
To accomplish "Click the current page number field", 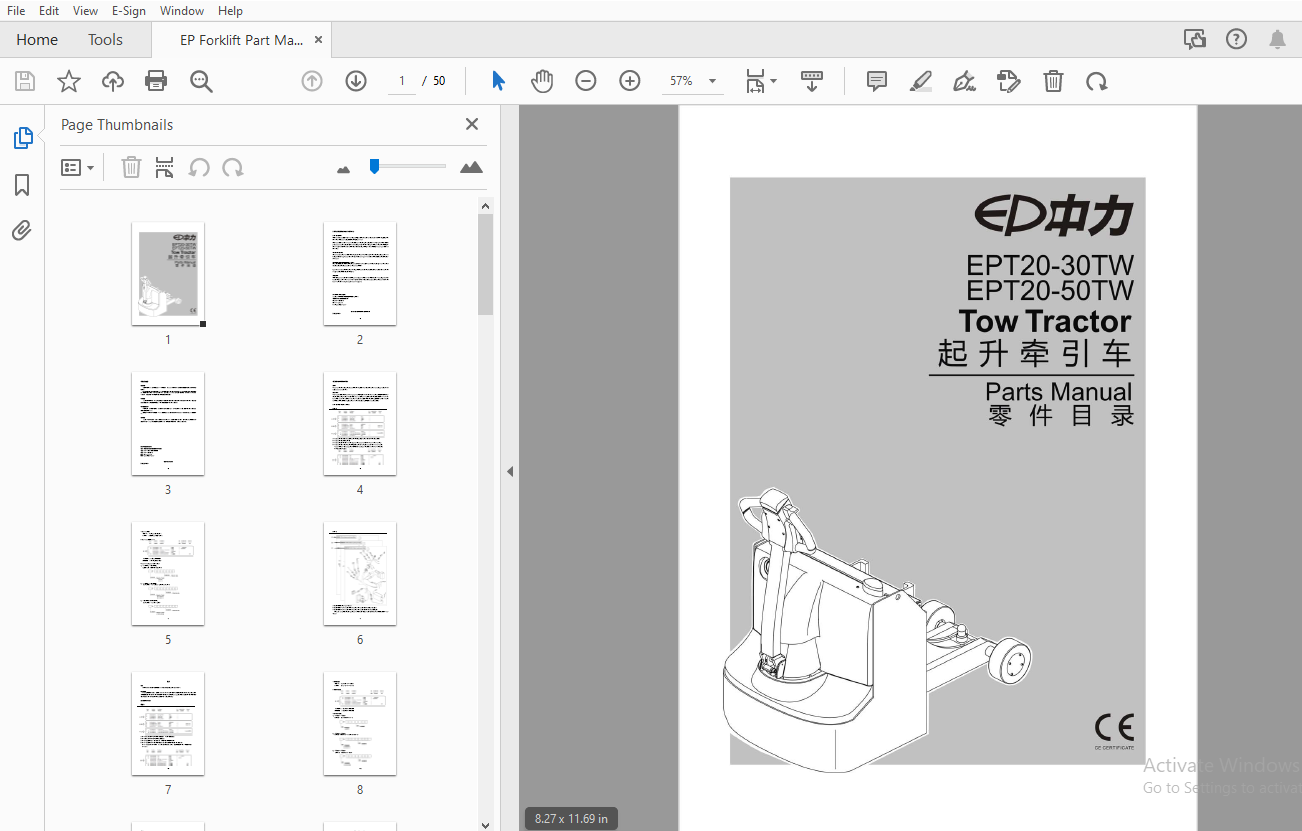I will coord(401,81).
